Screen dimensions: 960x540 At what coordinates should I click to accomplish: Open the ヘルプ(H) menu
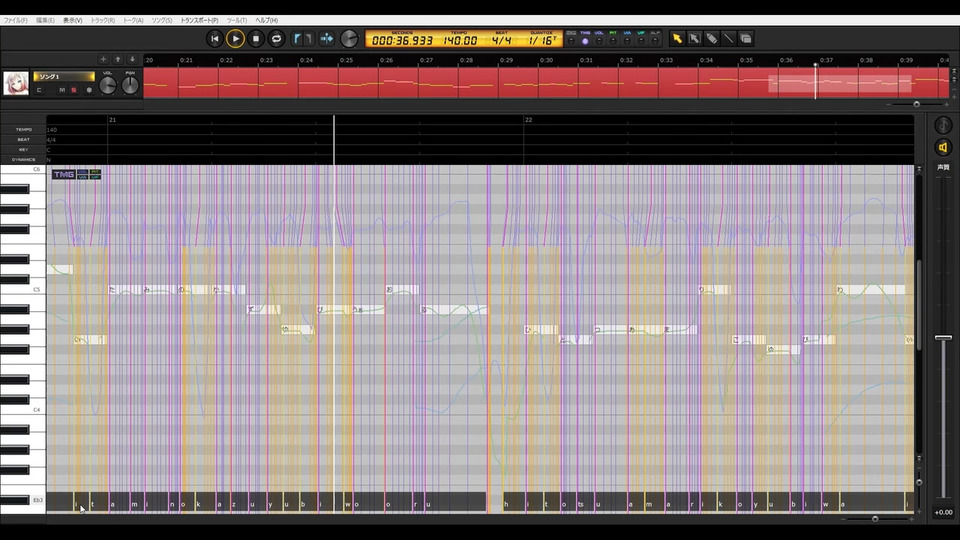[266, 20]
